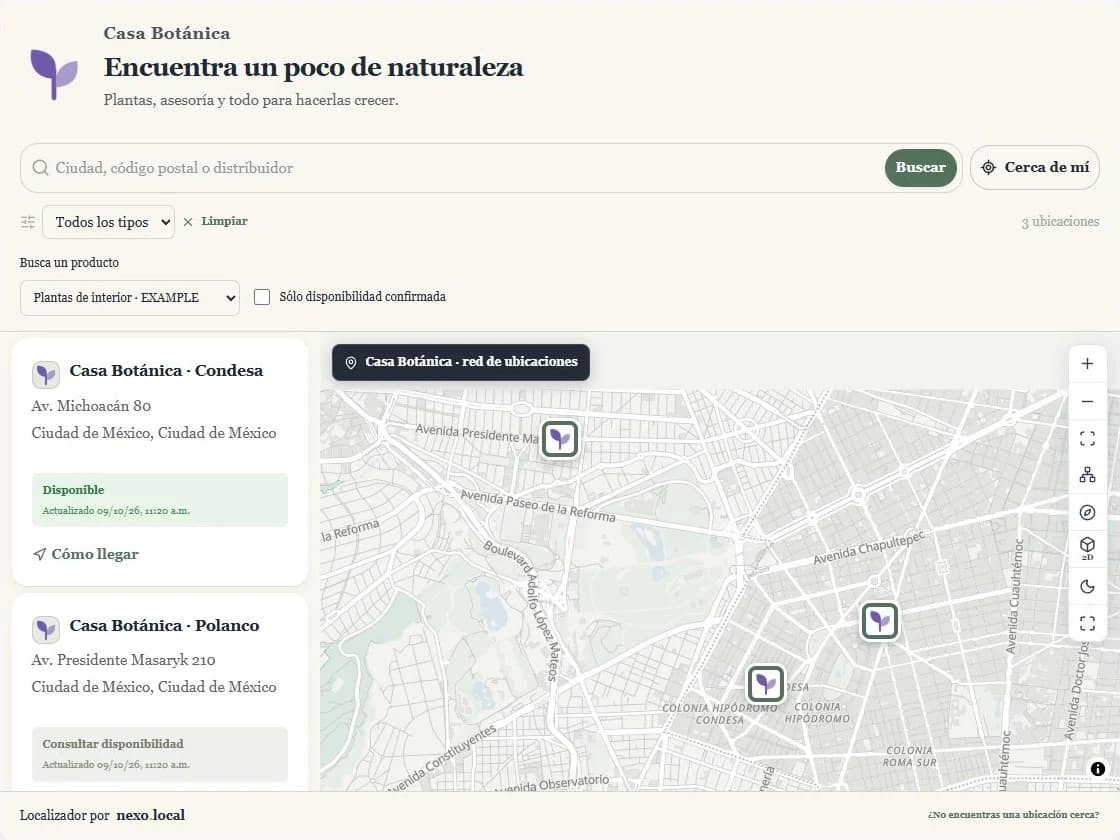Click the search magnifier icon

[41, 168]
